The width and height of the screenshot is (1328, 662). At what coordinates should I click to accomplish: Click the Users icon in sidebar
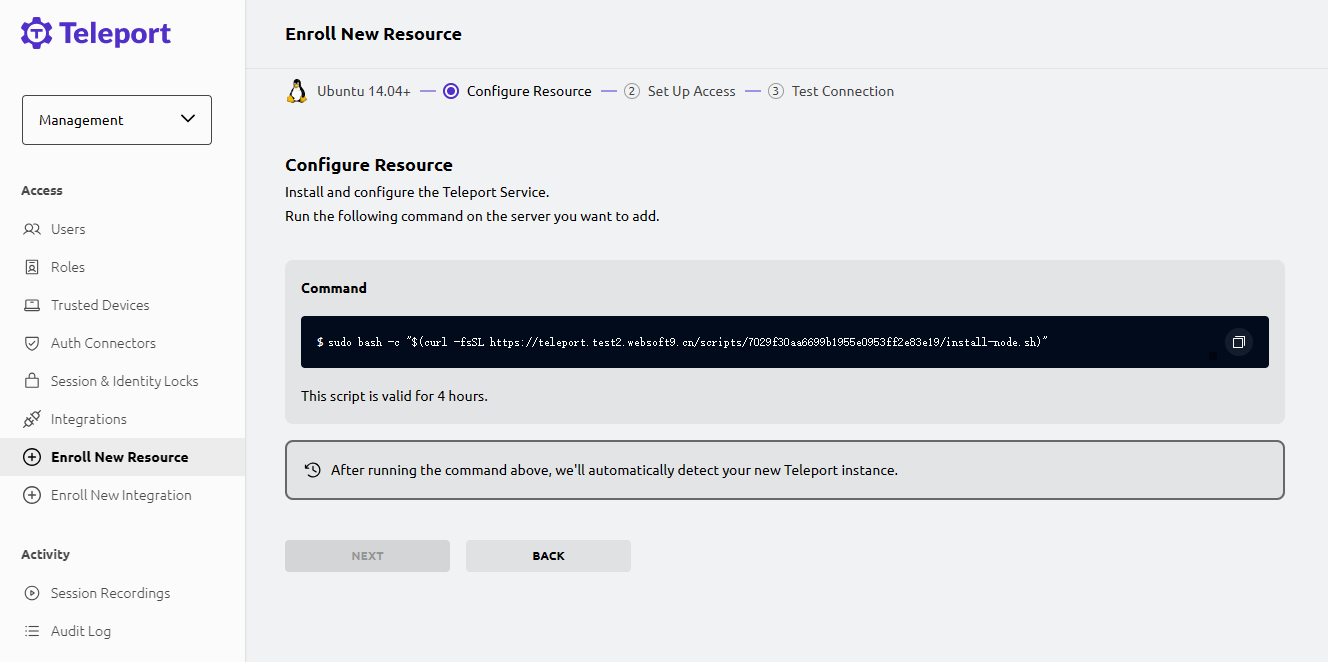pos(32,229)
